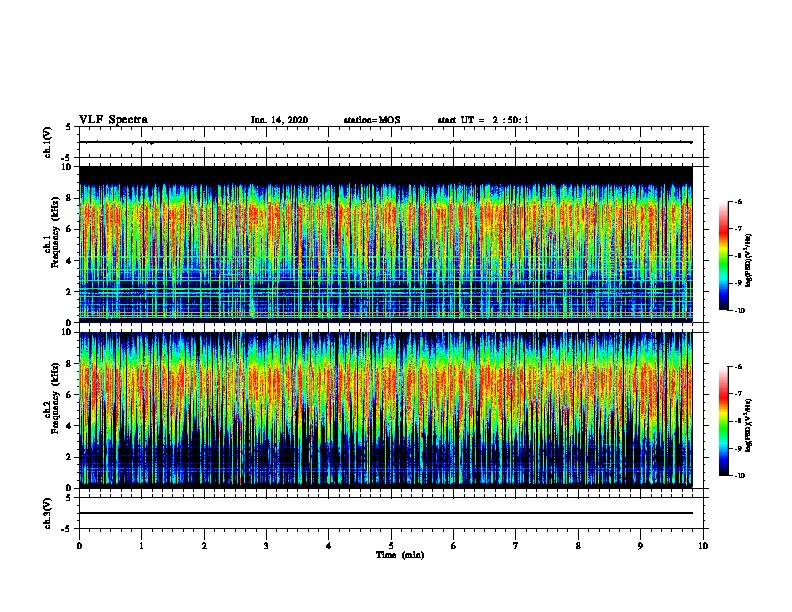Screen dimensions: 792x612
Task: Select the date text "Jan. 14, 2020"
Action: tap(279, 120)
